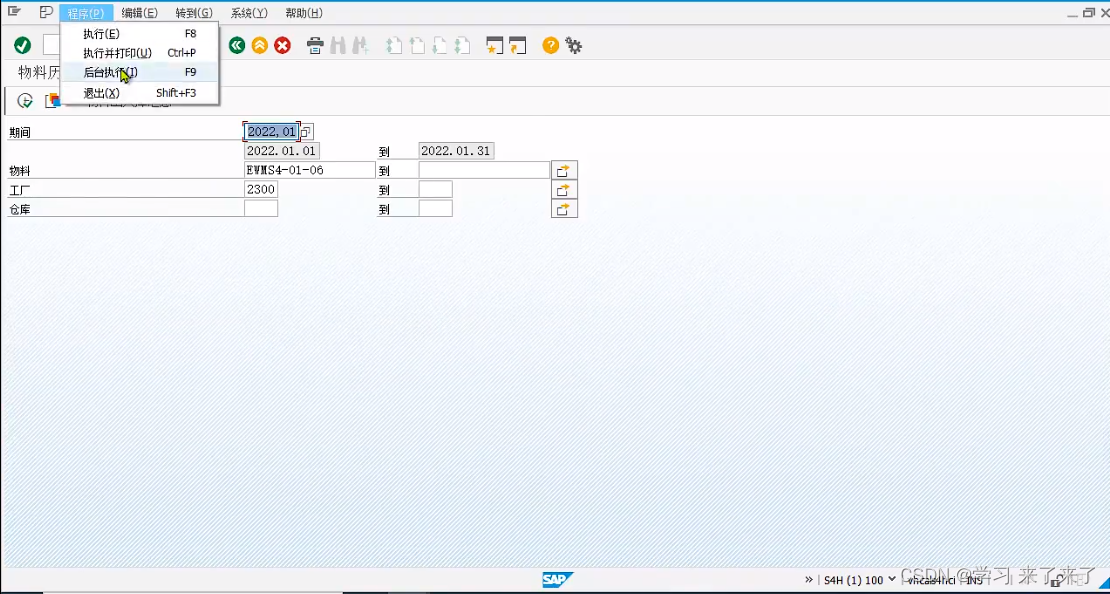
Task: Click the Back navigation arrow icon
Action: coord(237,45)
